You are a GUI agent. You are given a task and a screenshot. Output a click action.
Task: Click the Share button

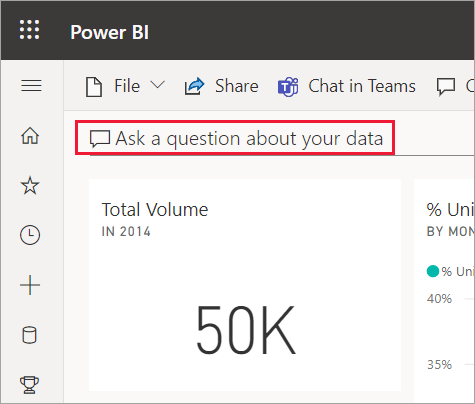pyautogui.click(x=222, y=86)
